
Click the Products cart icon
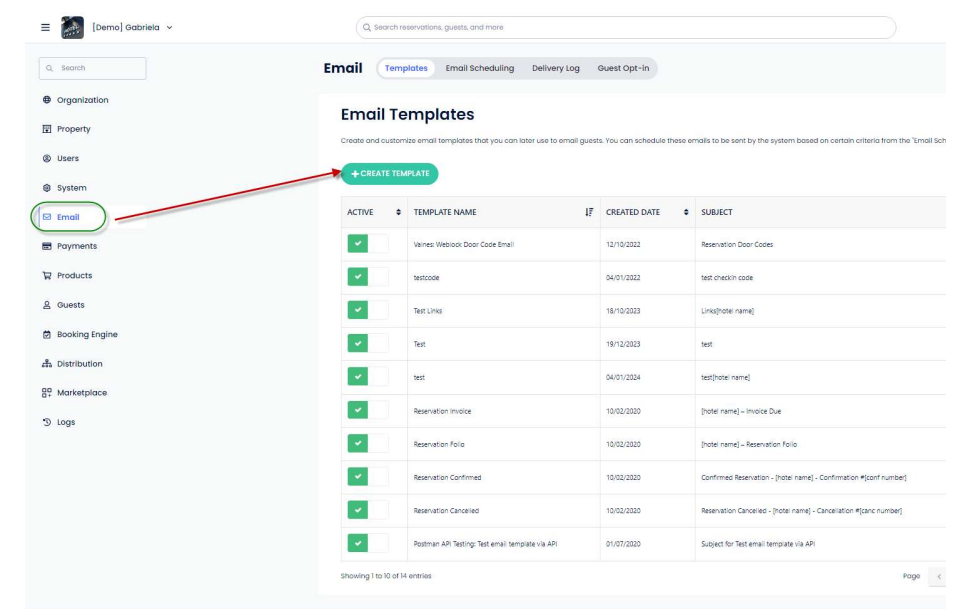tap(46, 275)
